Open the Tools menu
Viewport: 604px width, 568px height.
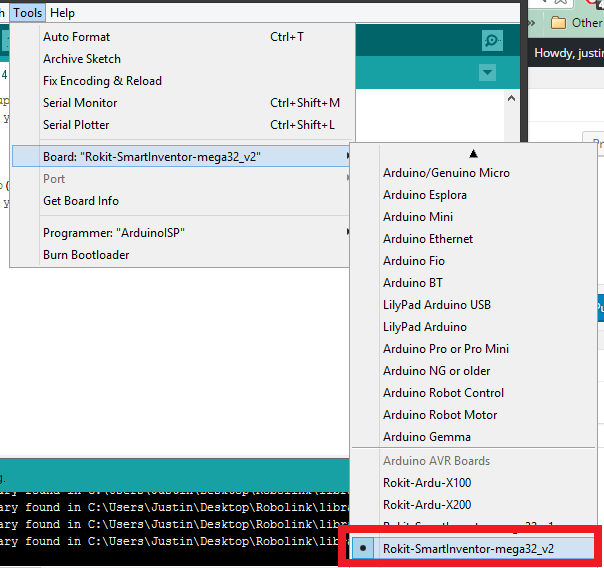28,13
